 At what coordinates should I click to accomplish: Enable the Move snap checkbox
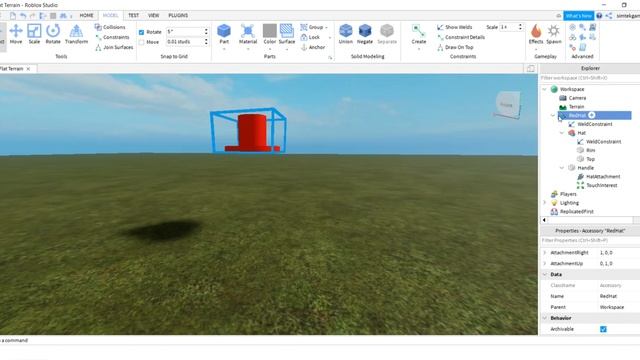[x=142, y=42]
